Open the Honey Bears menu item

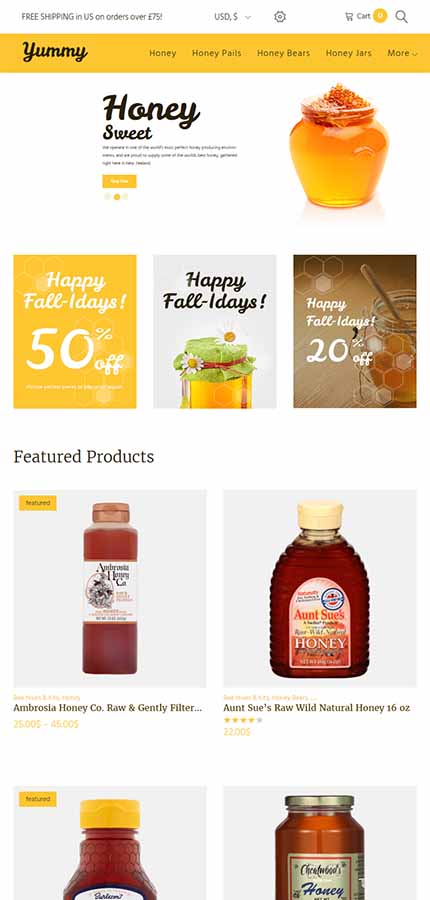coord(284,53)
